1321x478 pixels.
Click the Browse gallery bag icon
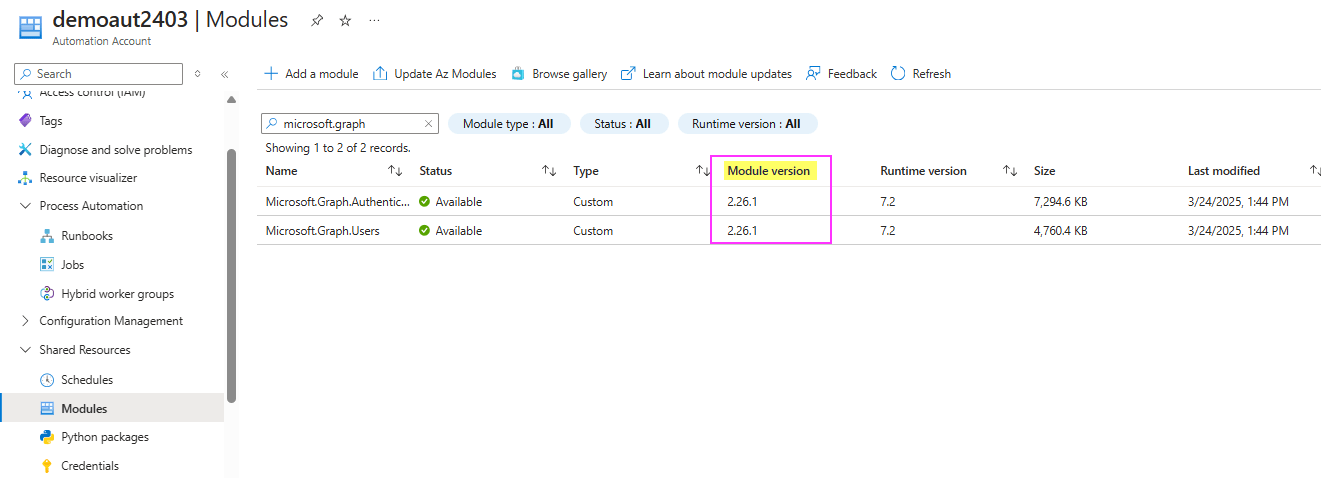(518, 74)
